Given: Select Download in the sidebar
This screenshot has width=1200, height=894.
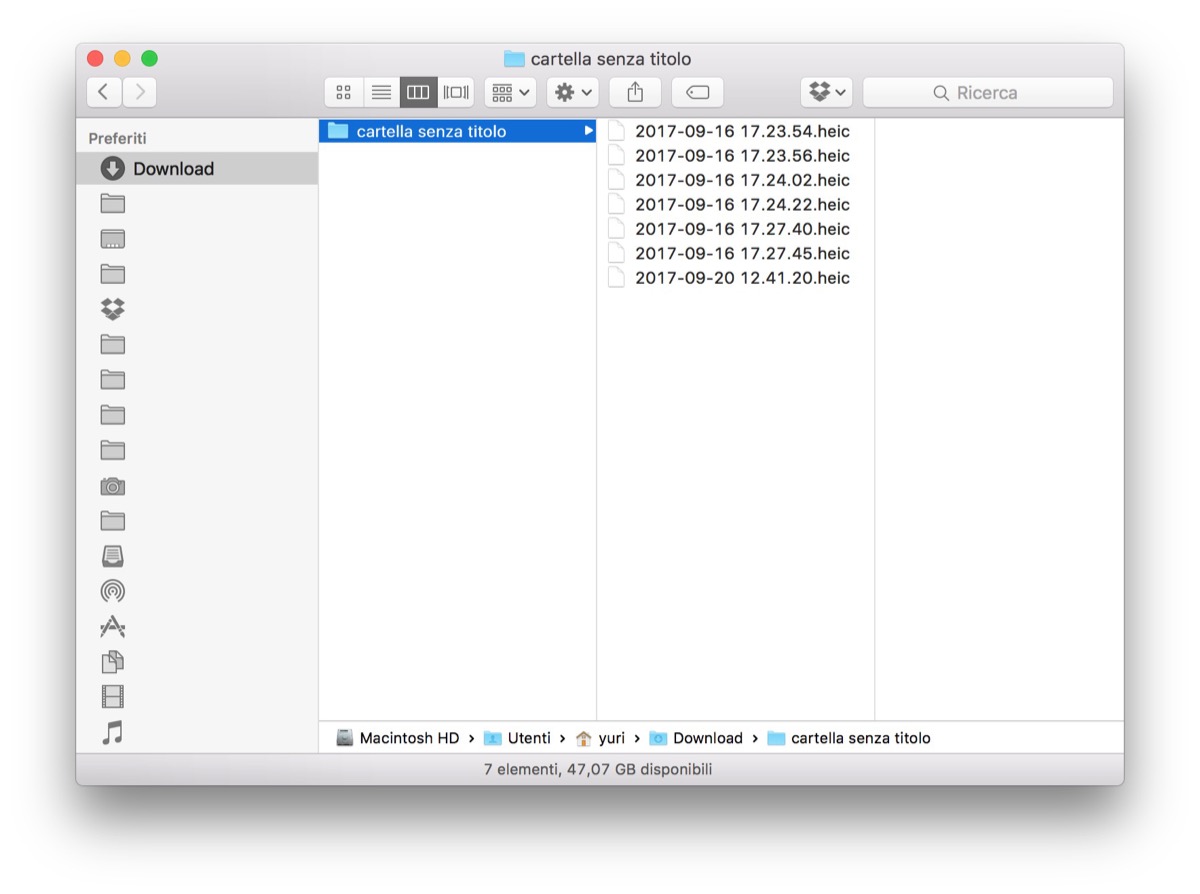Looking at the screenshot, I should coord(197,168).
